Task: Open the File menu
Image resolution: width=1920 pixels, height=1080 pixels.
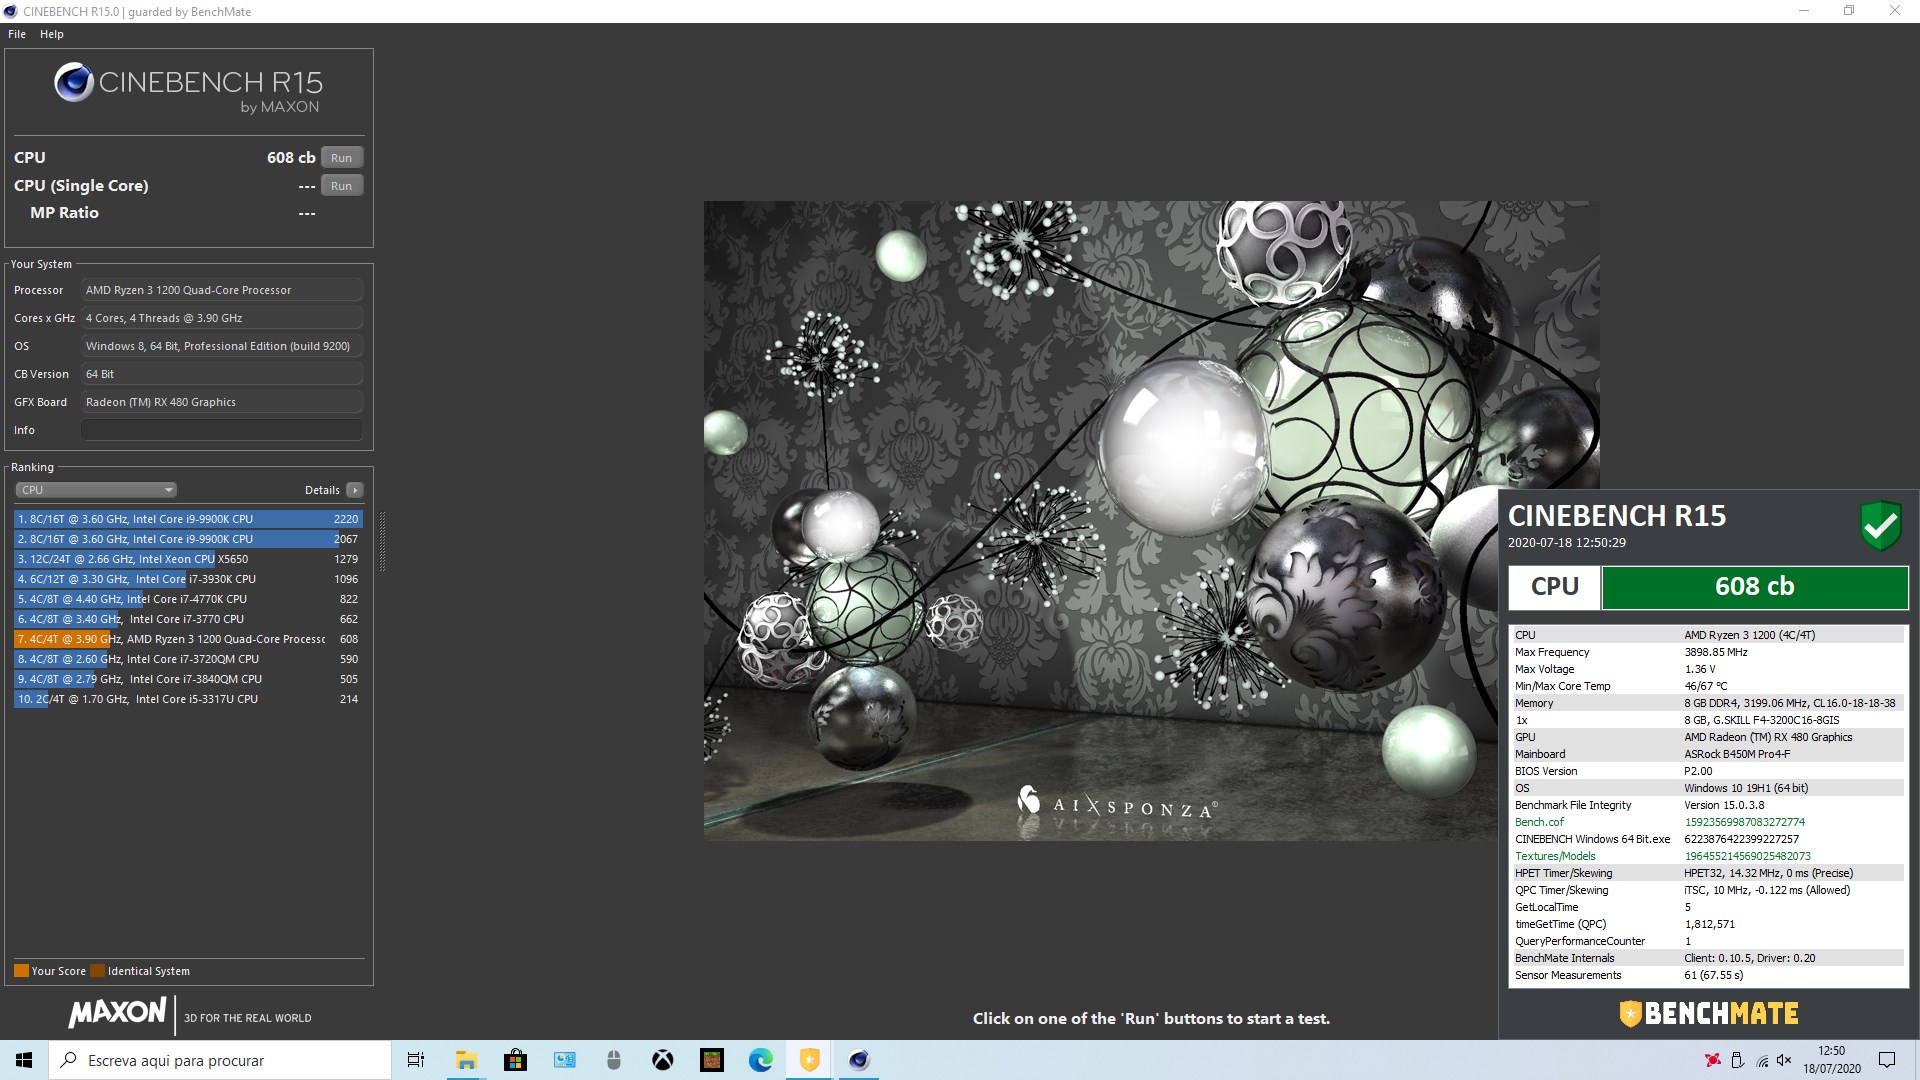Action: 17,34
